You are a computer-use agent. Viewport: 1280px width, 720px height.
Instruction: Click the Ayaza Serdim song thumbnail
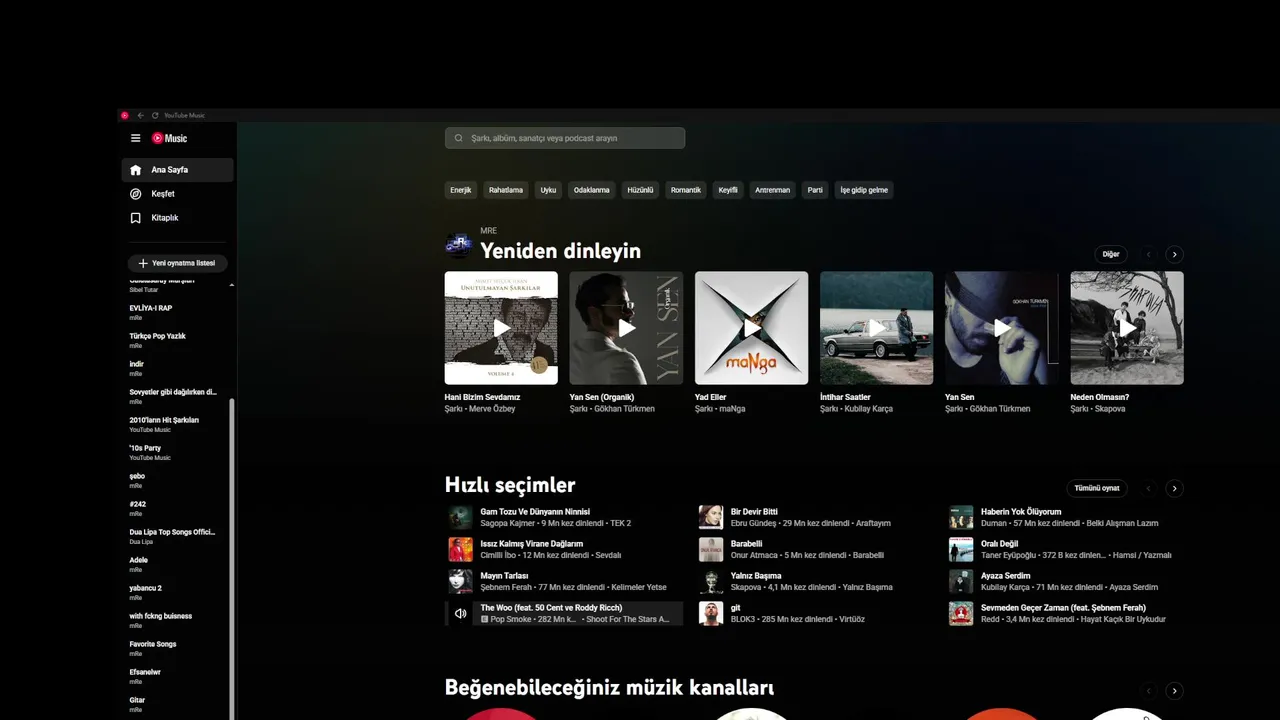[x=961, y=581]
